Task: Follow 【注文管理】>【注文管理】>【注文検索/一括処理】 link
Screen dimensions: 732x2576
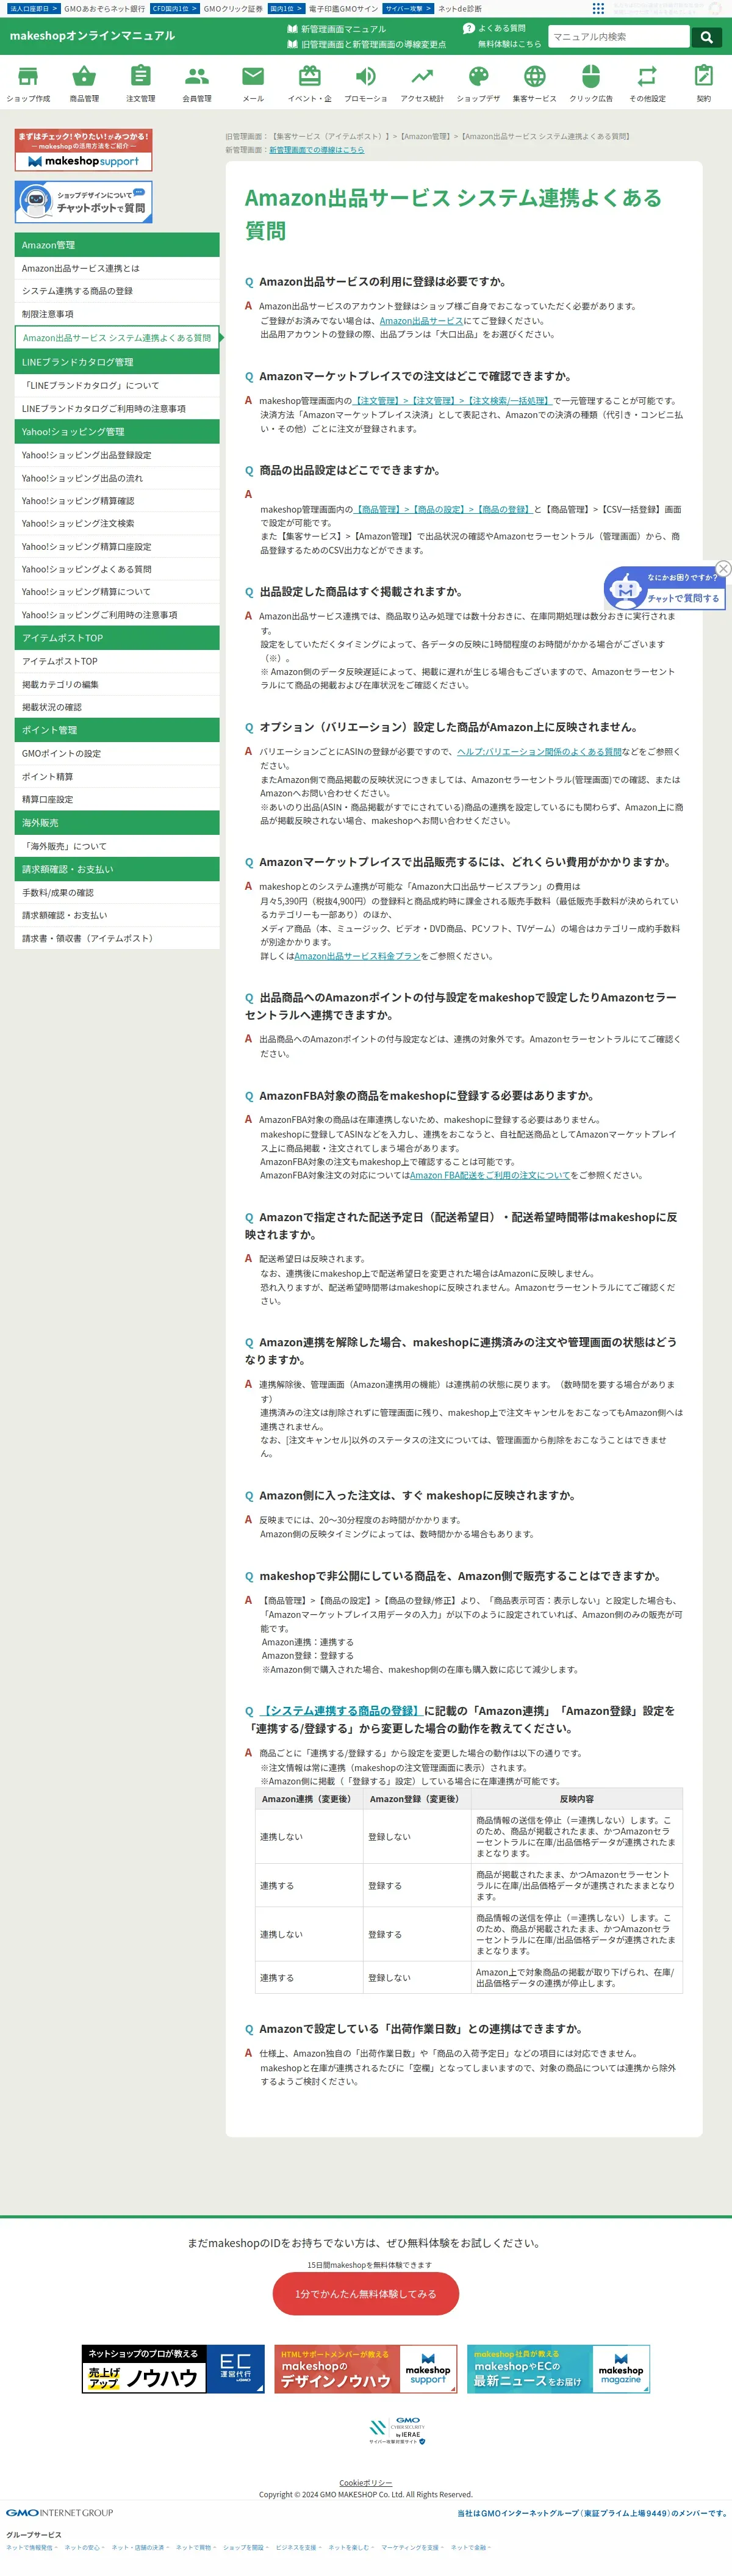Action: pyautogui.click(x=453, y=401)
